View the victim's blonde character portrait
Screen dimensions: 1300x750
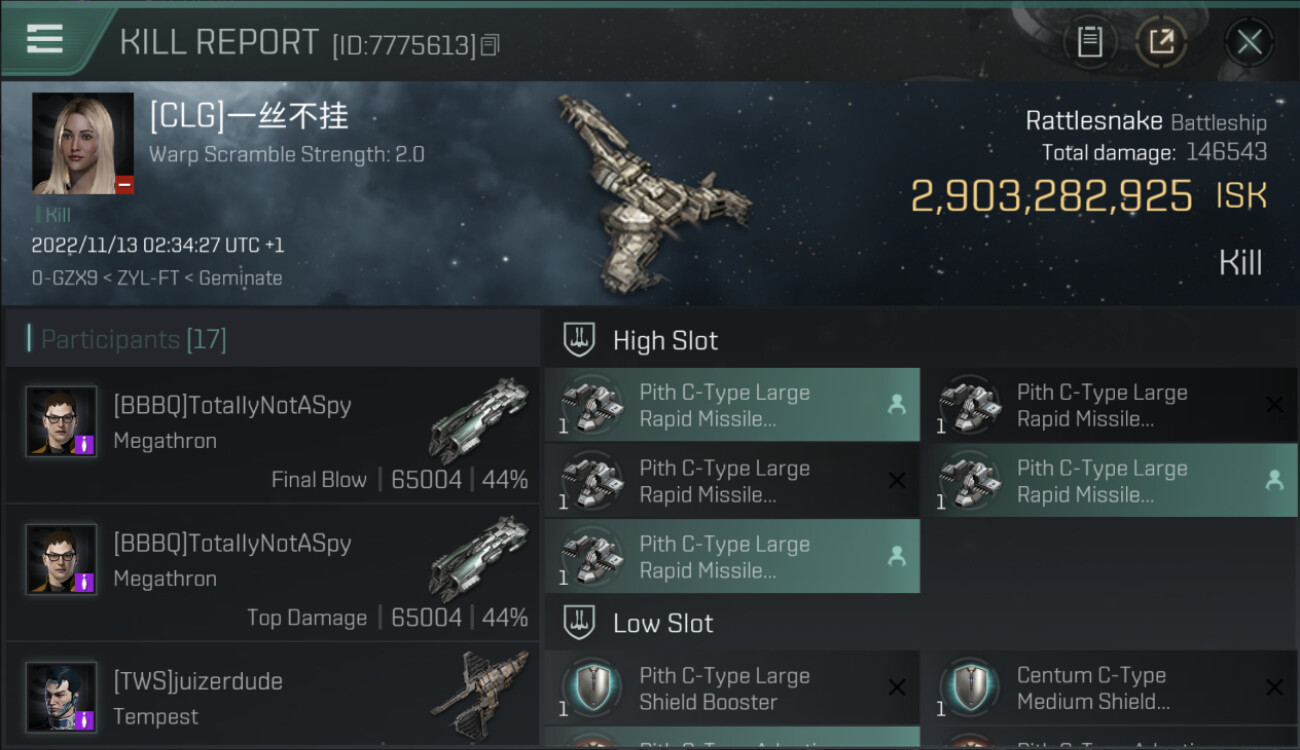(x=83, y=143)
